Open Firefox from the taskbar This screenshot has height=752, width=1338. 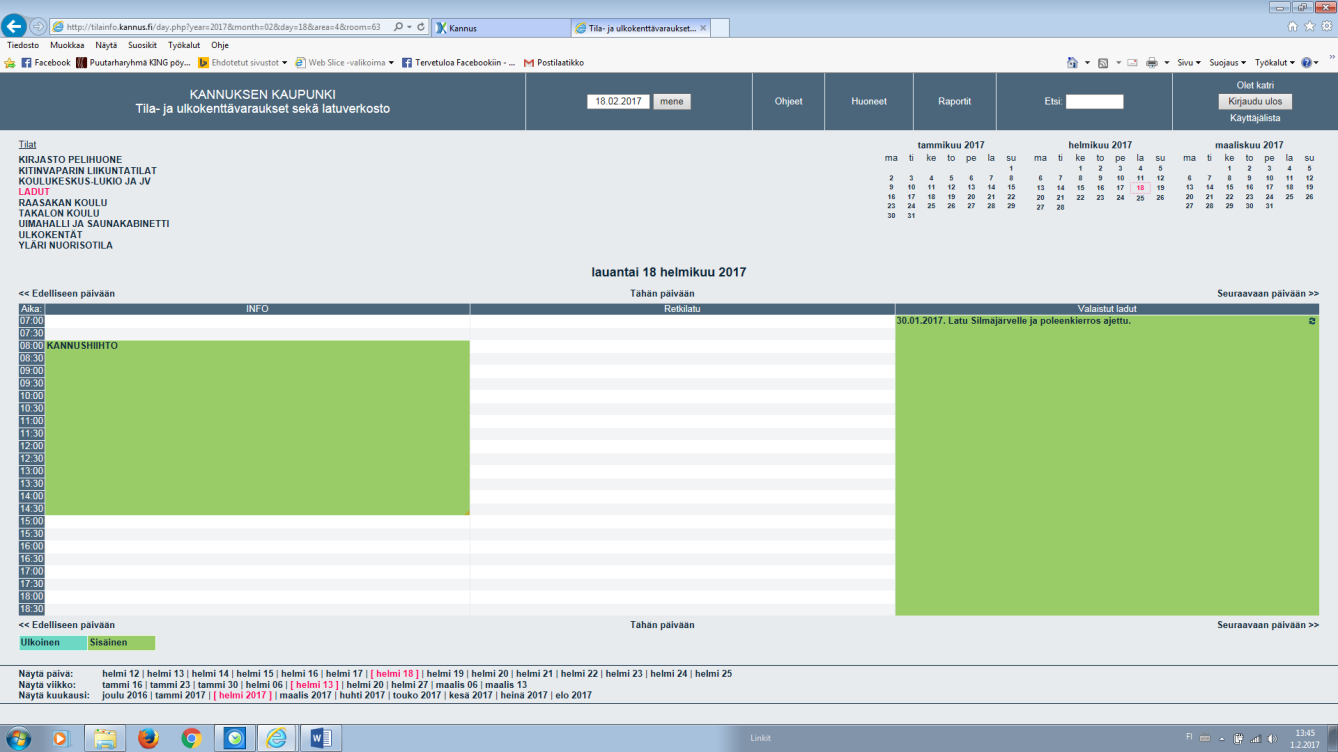(x=148, y=738)
